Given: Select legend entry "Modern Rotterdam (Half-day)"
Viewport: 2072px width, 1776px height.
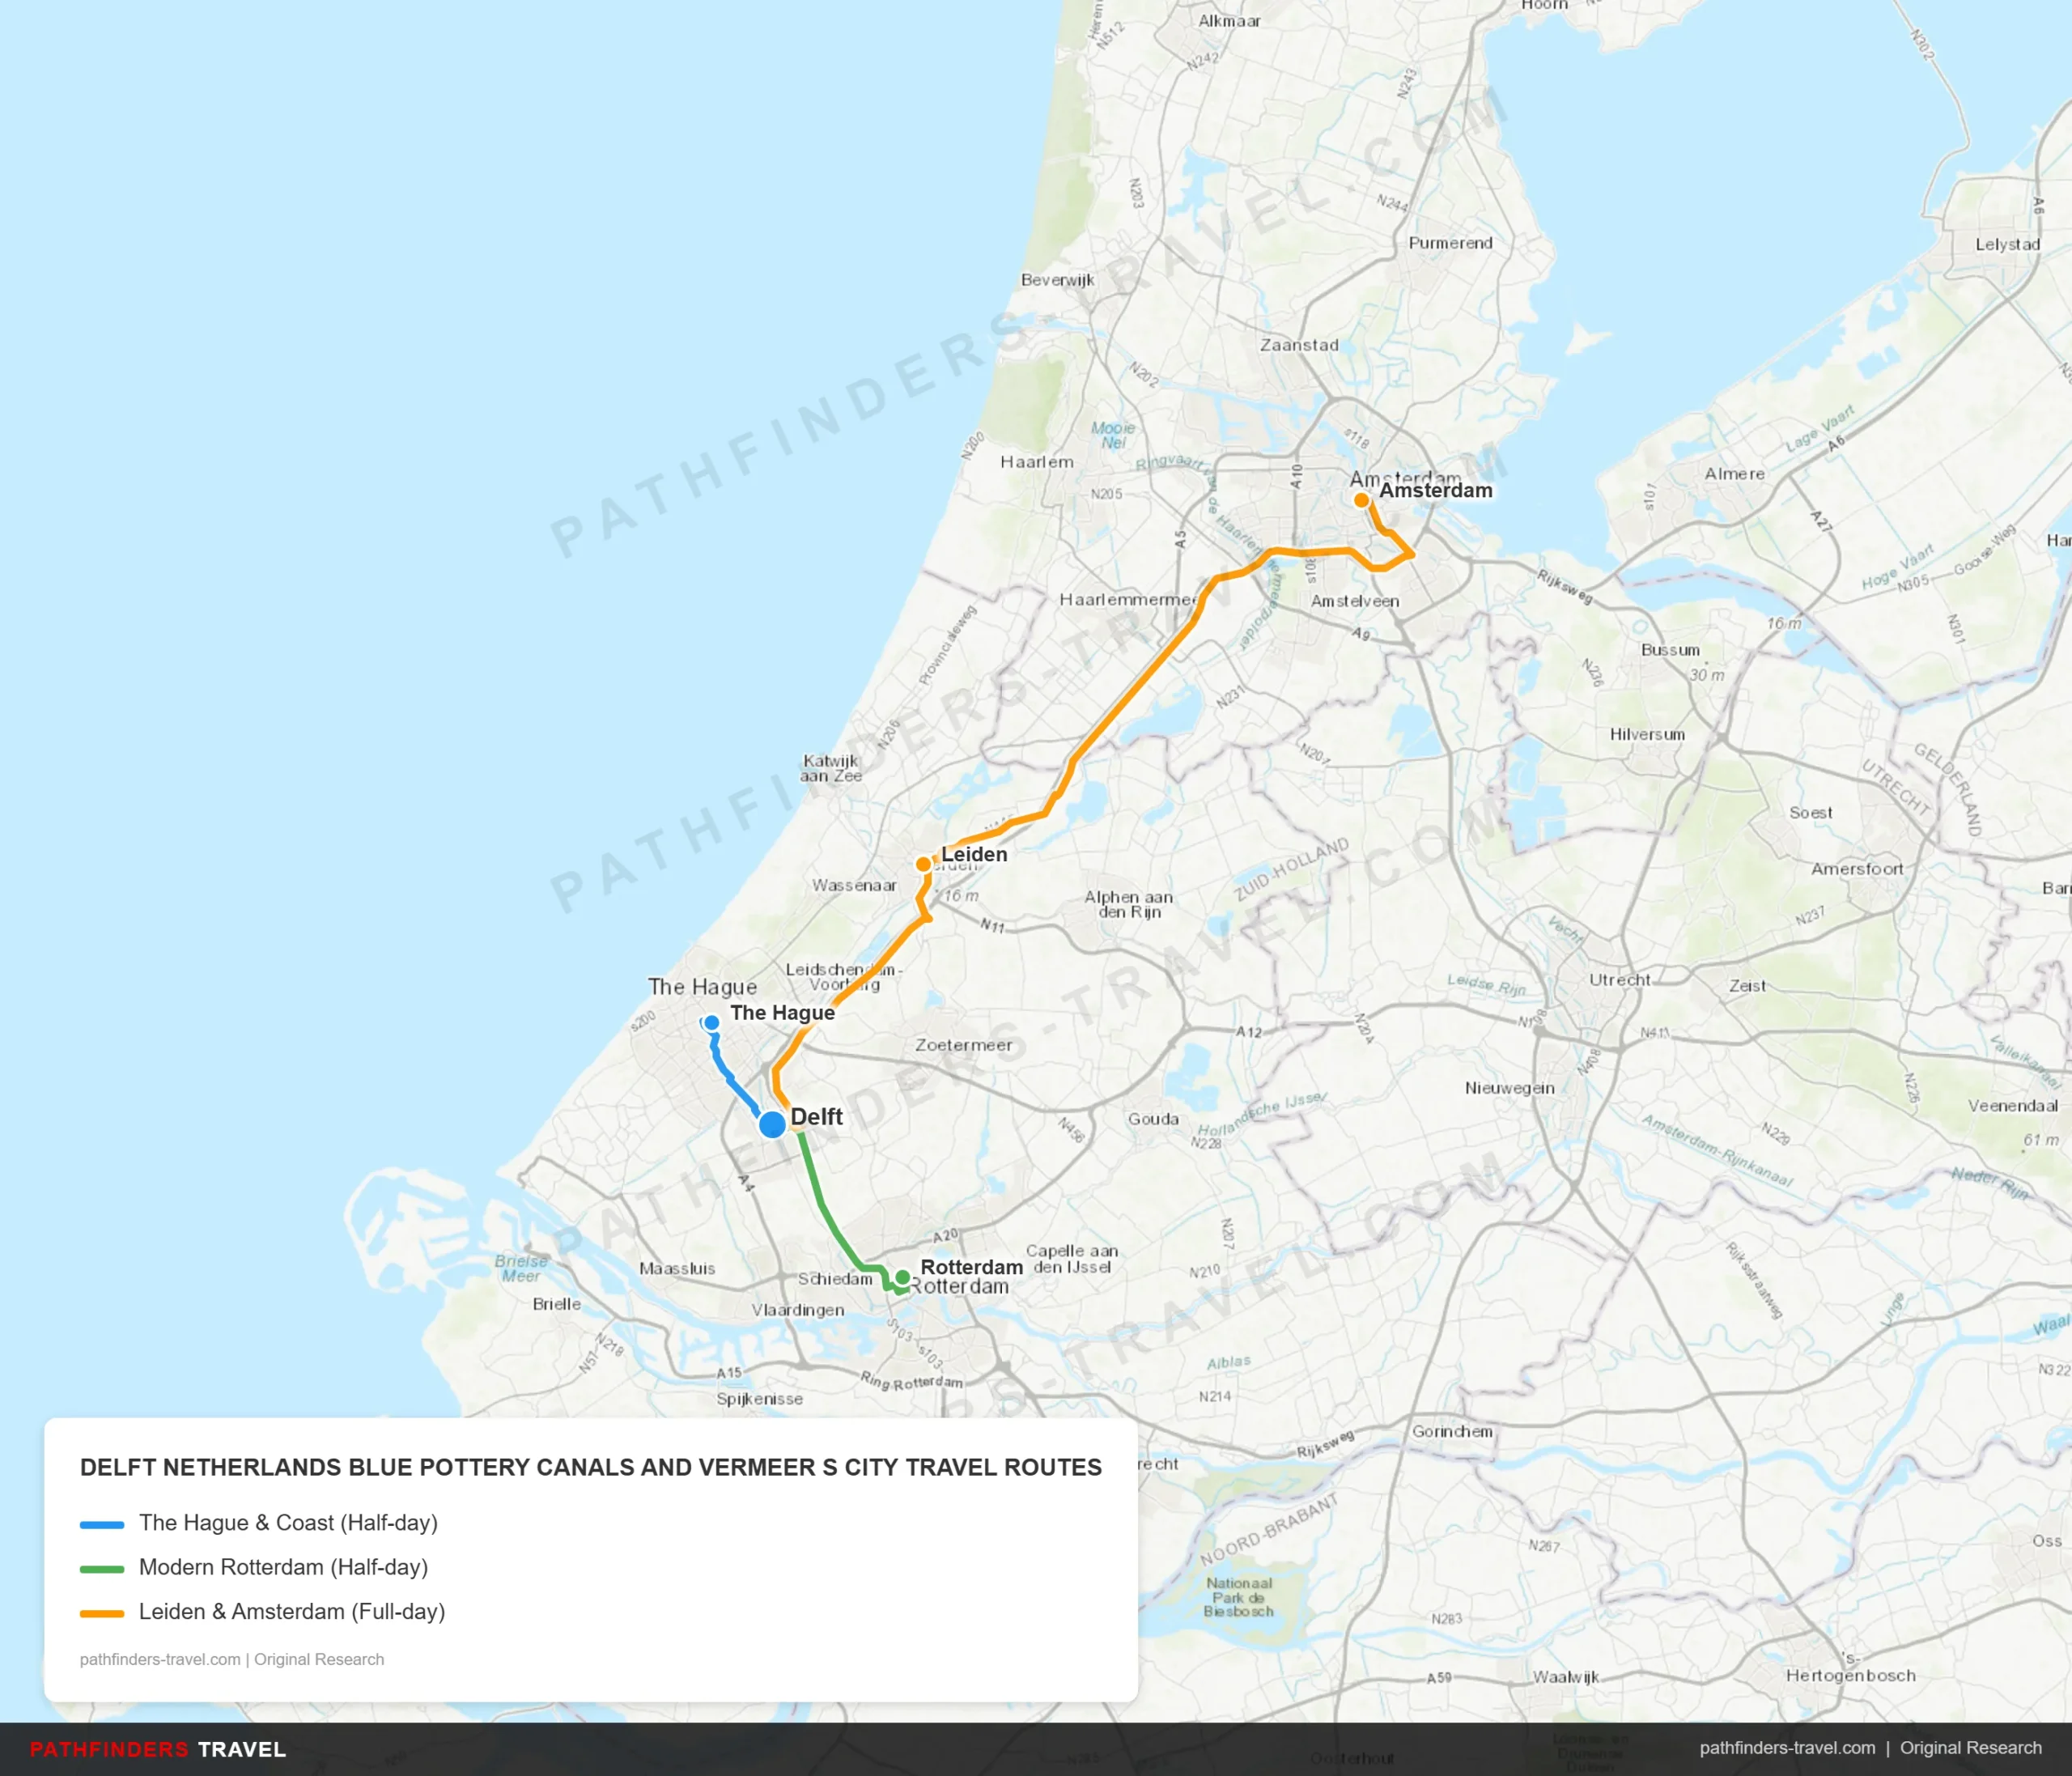Looking at the screenshot, I should pos(283,1567).
